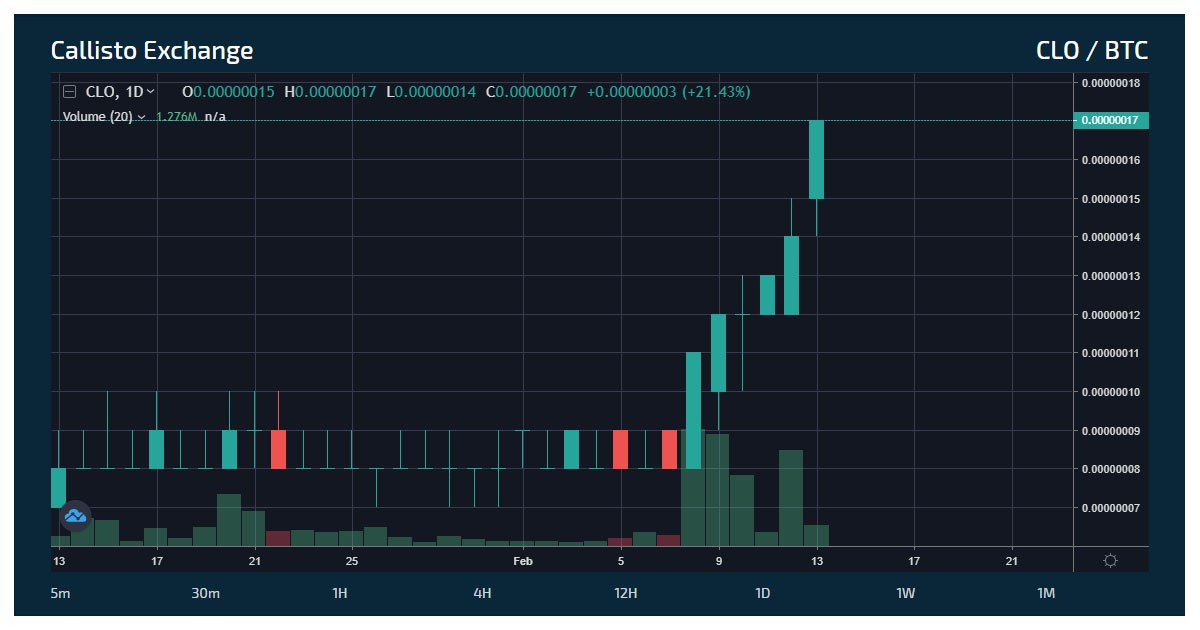Image resolution: width=1200 pixels, height=630 pixels.
Task: Expand the CLO, 1D symbol dropdown chevron
Action: pos(151,92)
